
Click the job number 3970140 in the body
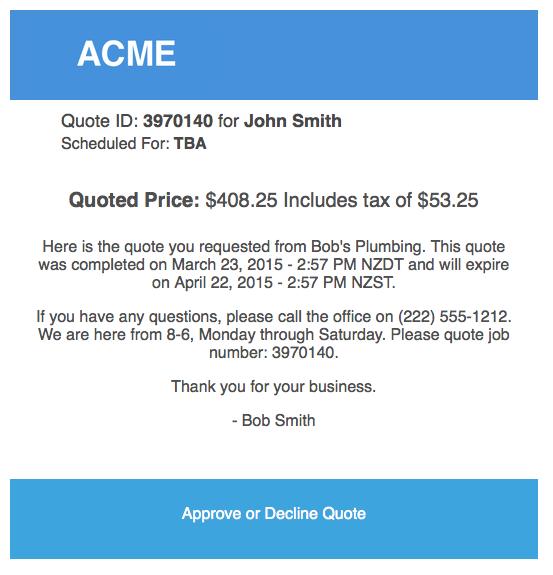coord(303,352)
